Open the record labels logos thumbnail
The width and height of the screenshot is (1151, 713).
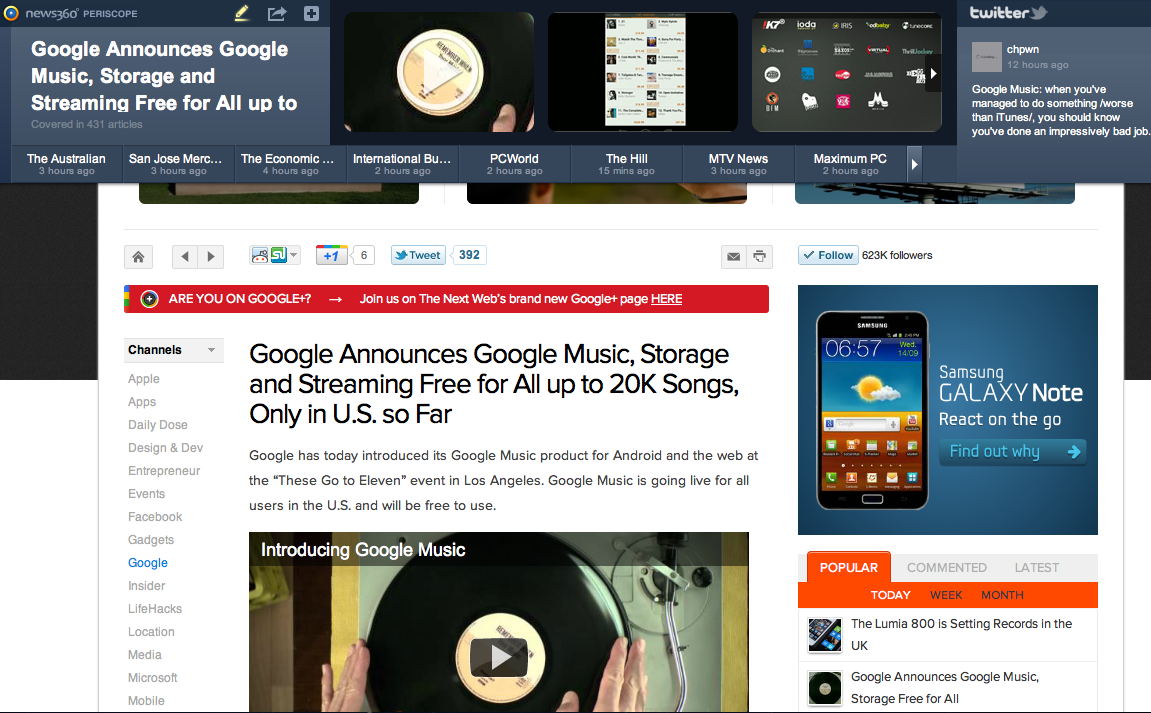pos(846,72)
